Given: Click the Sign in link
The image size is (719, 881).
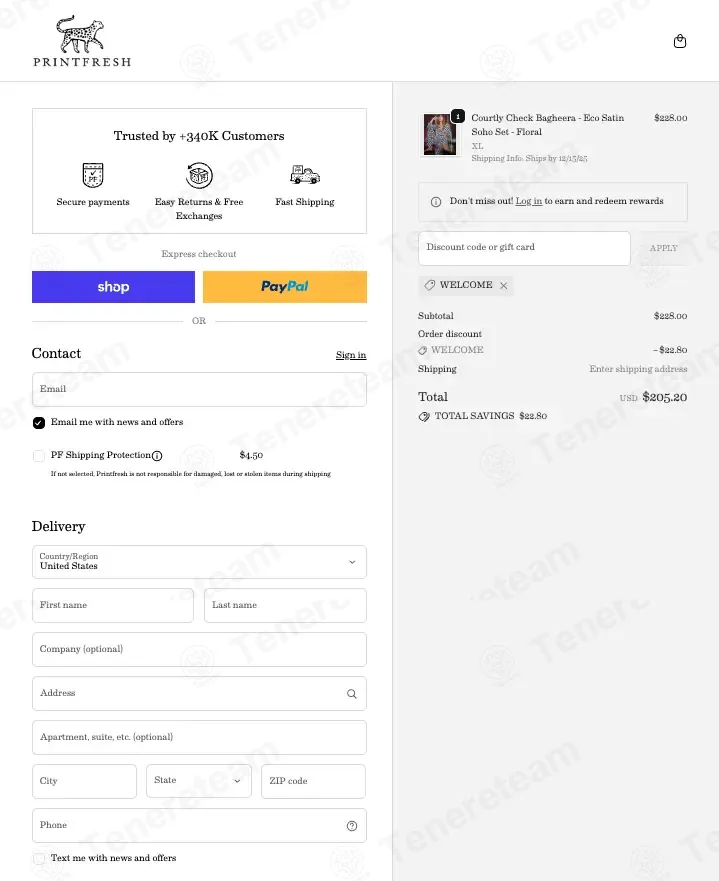Looking at the screenshot, I should coord(350,355).
